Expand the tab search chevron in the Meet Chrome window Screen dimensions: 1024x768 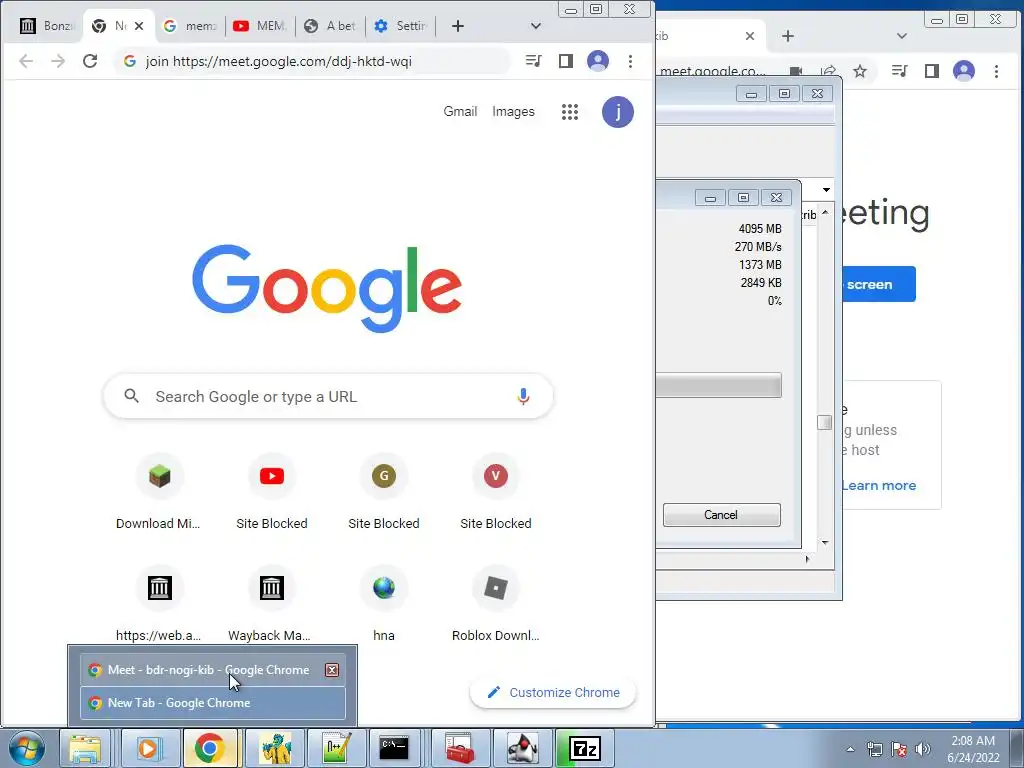tap(901, 36)
